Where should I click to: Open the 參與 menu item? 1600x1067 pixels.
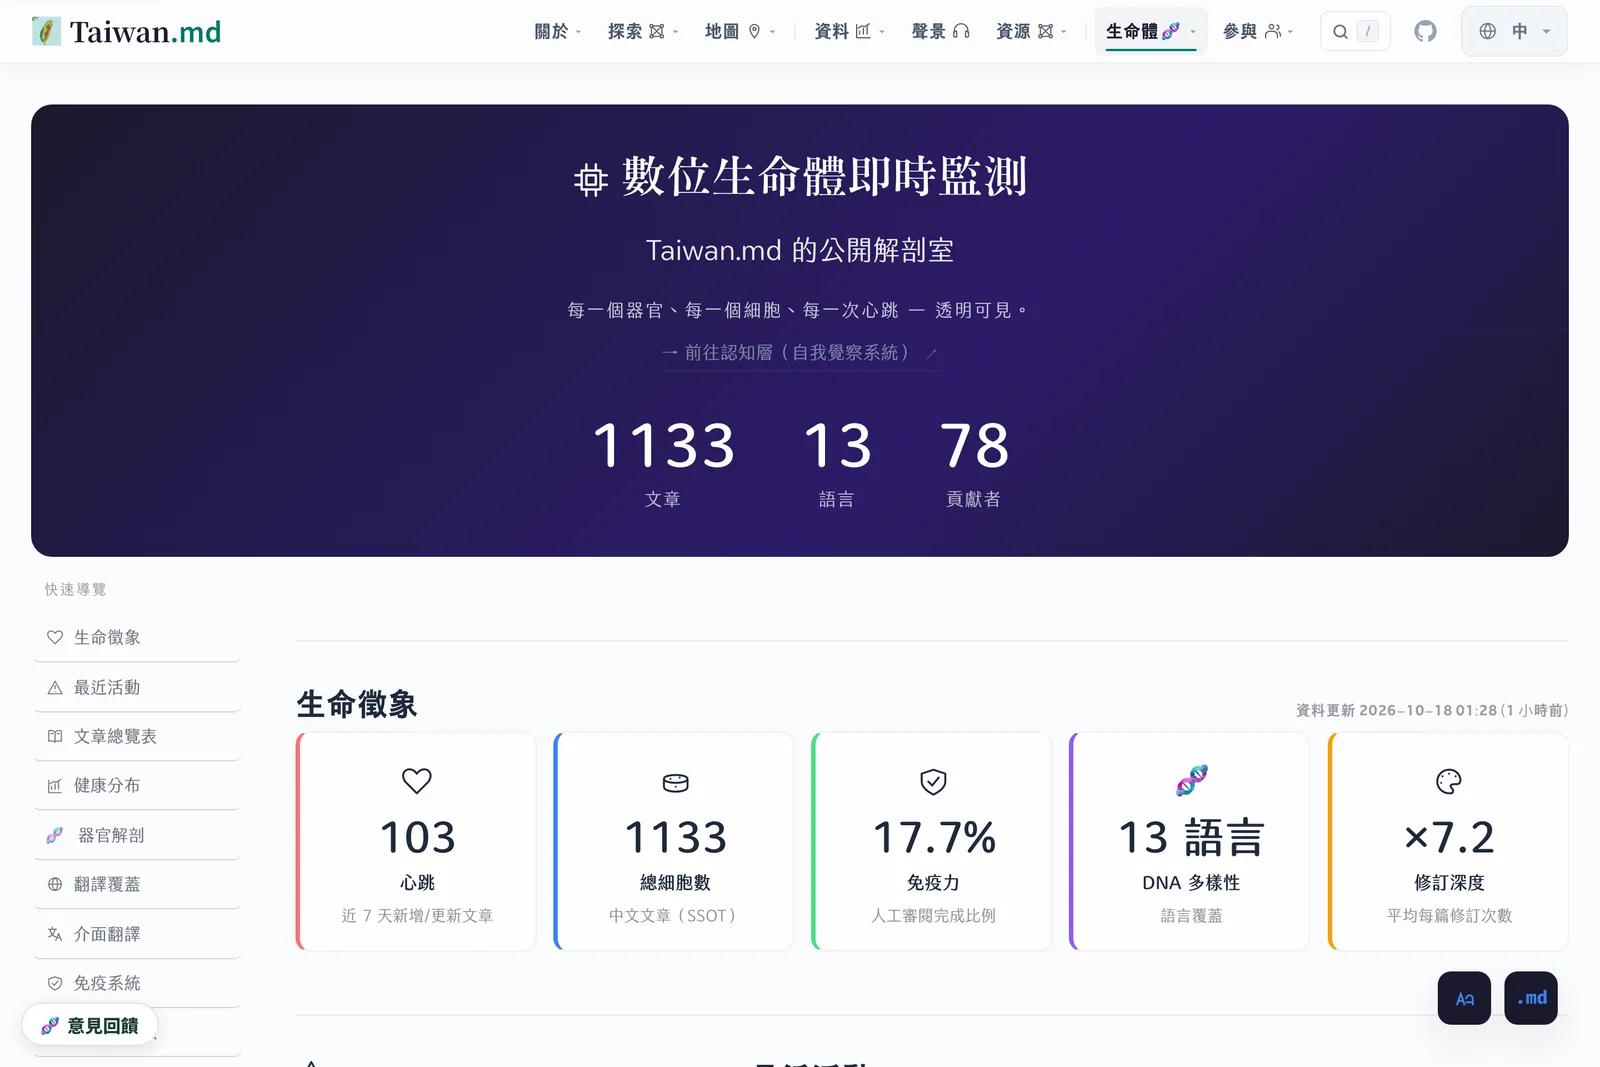(1258, 31)
